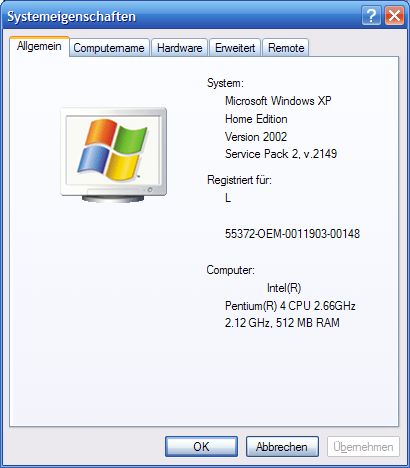
Task: Click the Pentium(R) 4 CPU 2.66GHz line
Action: coord(290,306)
